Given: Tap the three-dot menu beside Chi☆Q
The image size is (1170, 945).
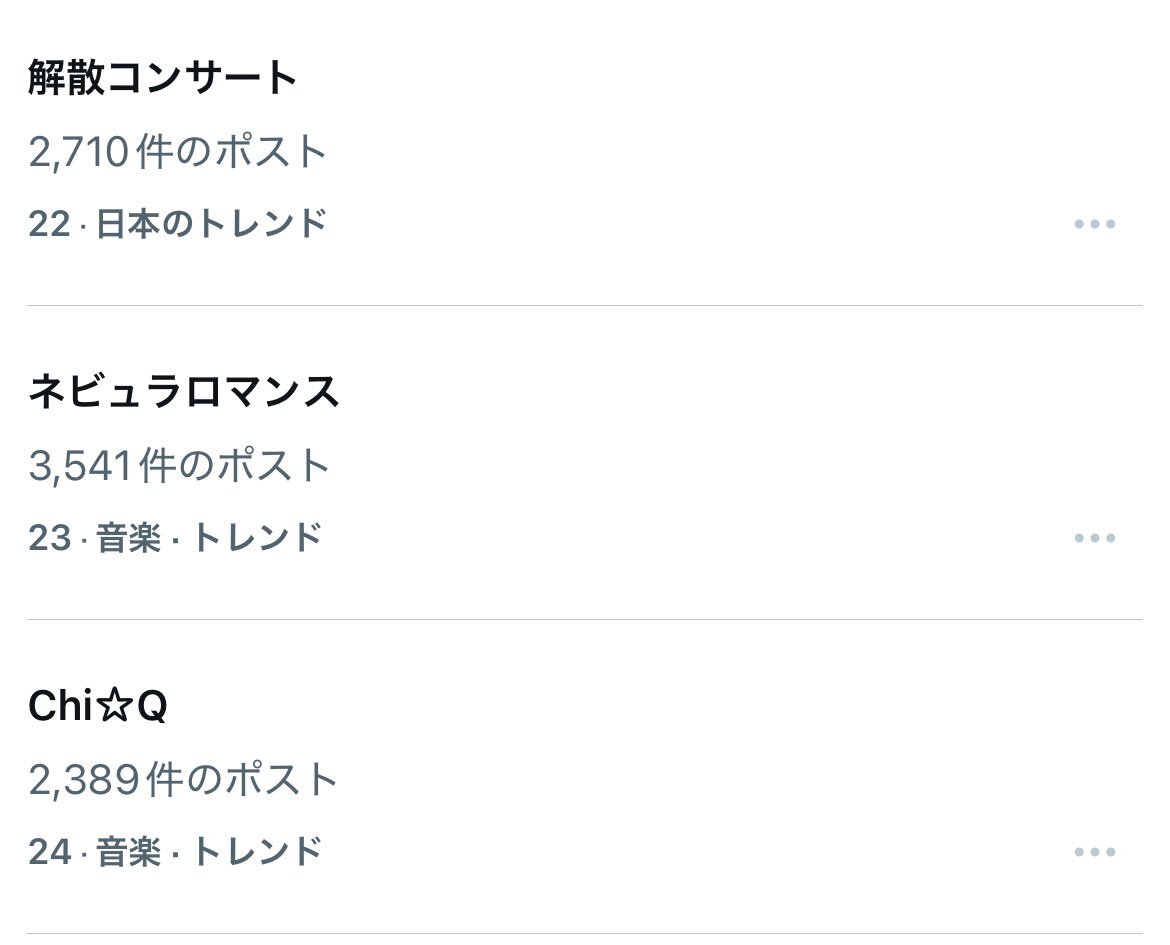Looking at the screenshot, I should click(1094, 852).
